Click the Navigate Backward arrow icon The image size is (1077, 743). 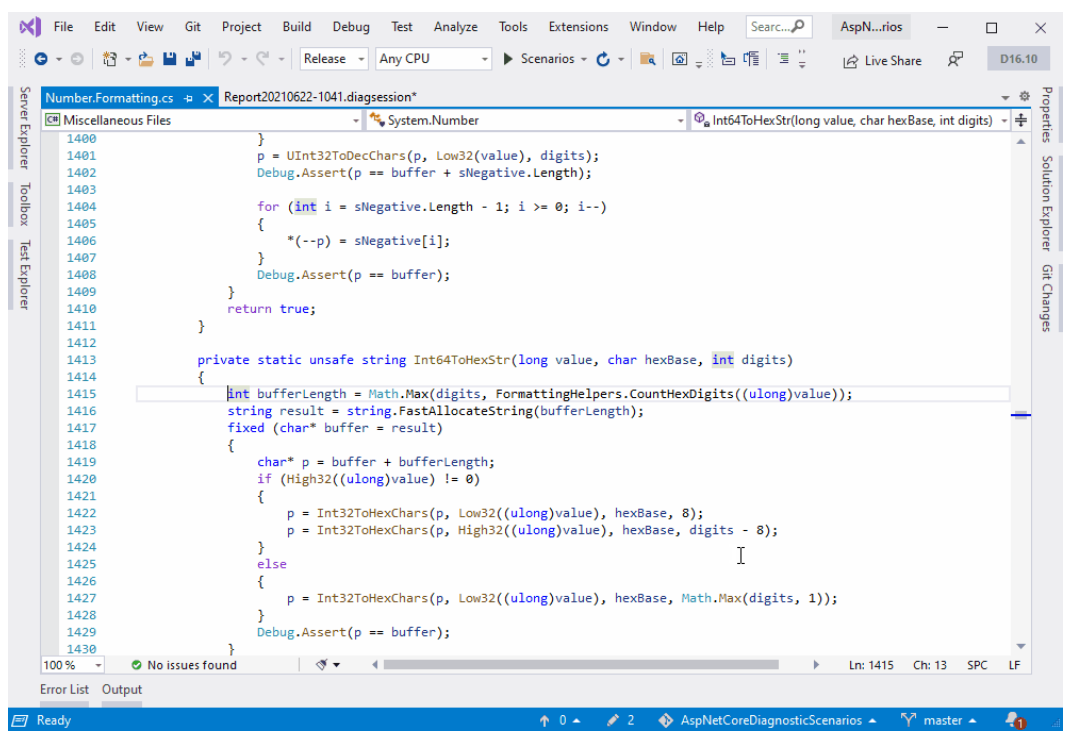[41, 60]
